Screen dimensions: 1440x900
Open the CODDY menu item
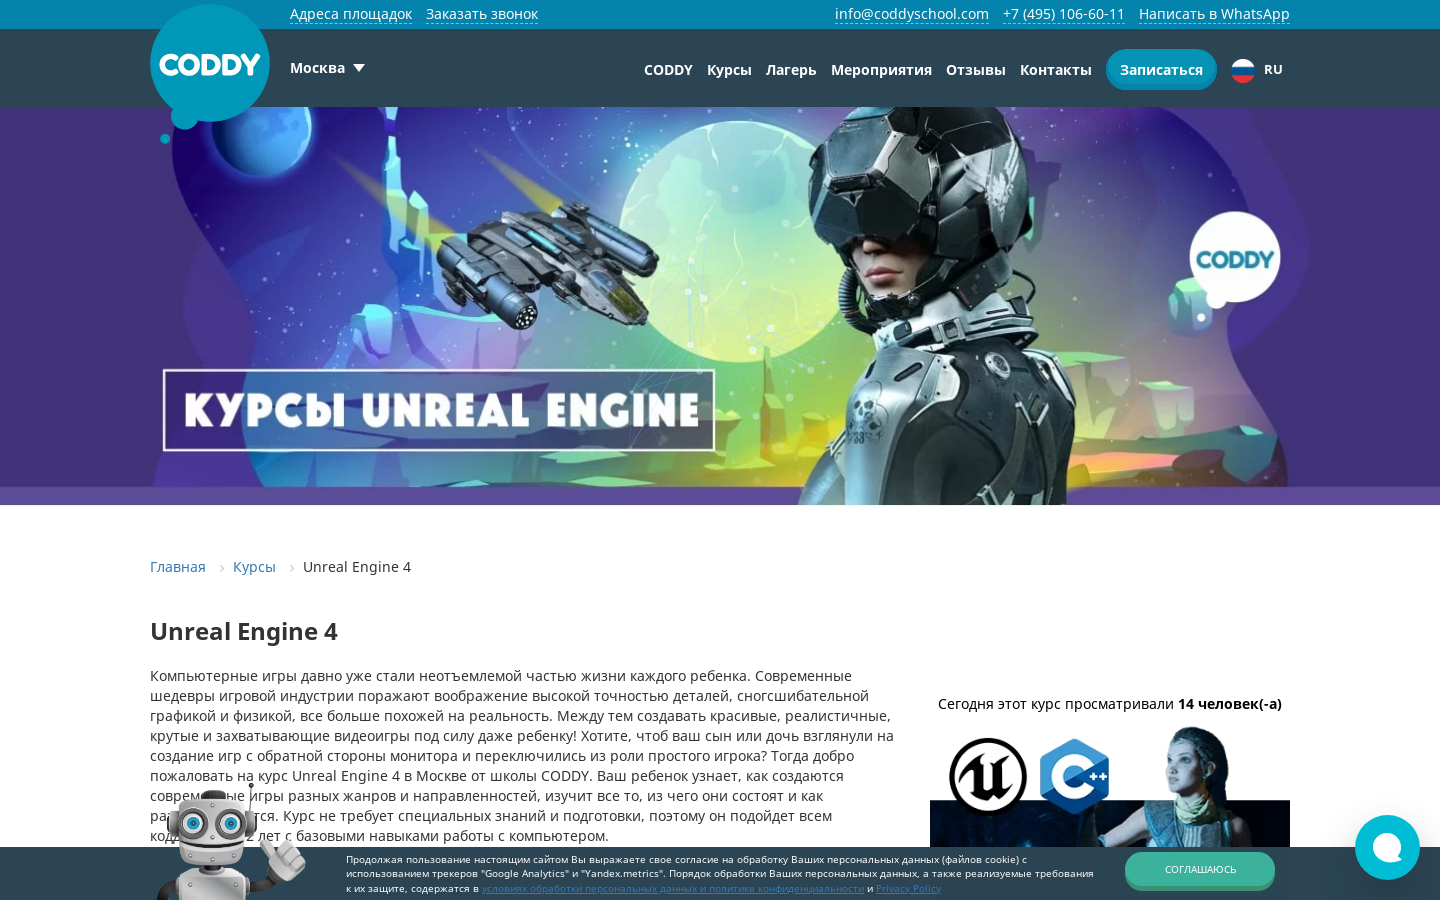pos(668,70)
